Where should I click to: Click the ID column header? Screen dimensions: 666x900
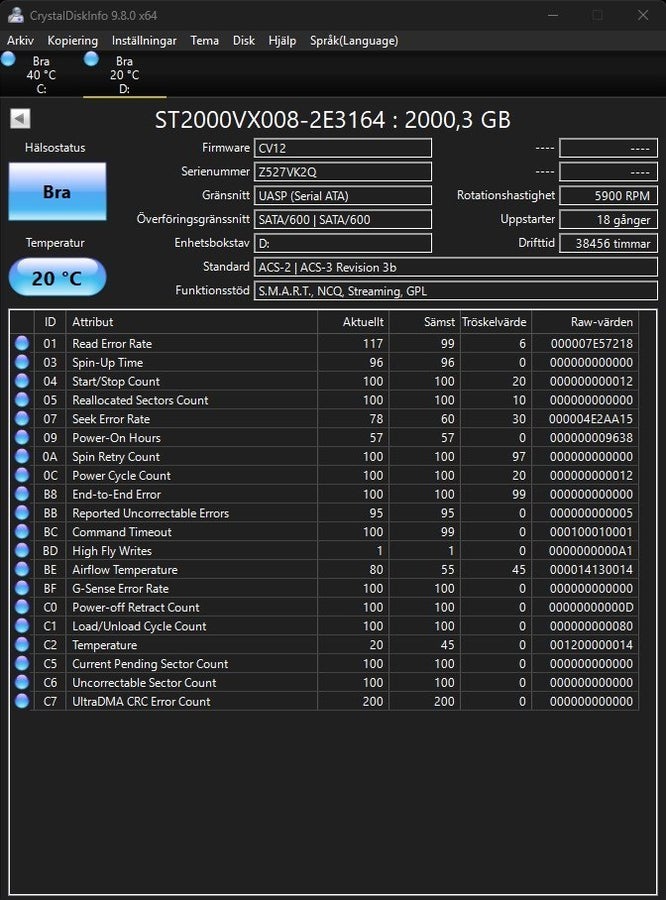[50, 322]
